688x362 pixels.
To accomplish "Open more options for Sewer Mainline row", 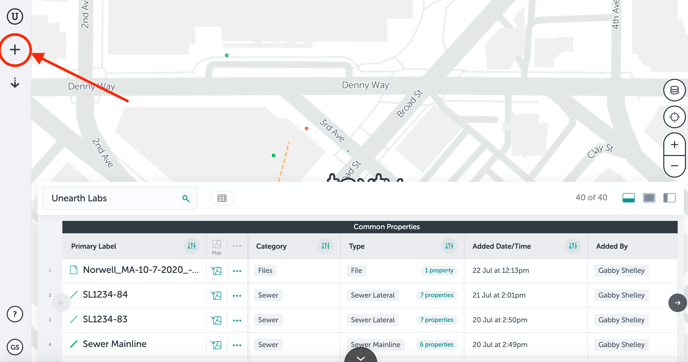I will pyautogui.click(x=237, y=345).
